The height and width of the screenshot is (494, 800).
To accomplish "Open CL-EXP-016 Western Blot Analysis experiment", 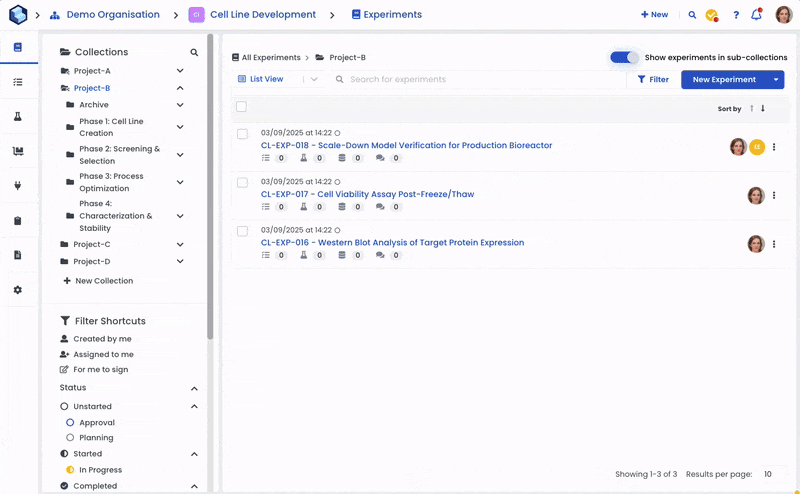I will click(392, 242).
